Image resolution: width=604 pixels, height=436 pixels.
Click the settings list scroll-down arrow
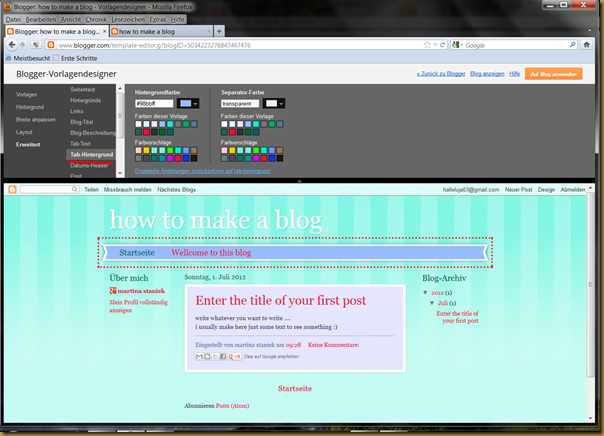tap(120, 173)
